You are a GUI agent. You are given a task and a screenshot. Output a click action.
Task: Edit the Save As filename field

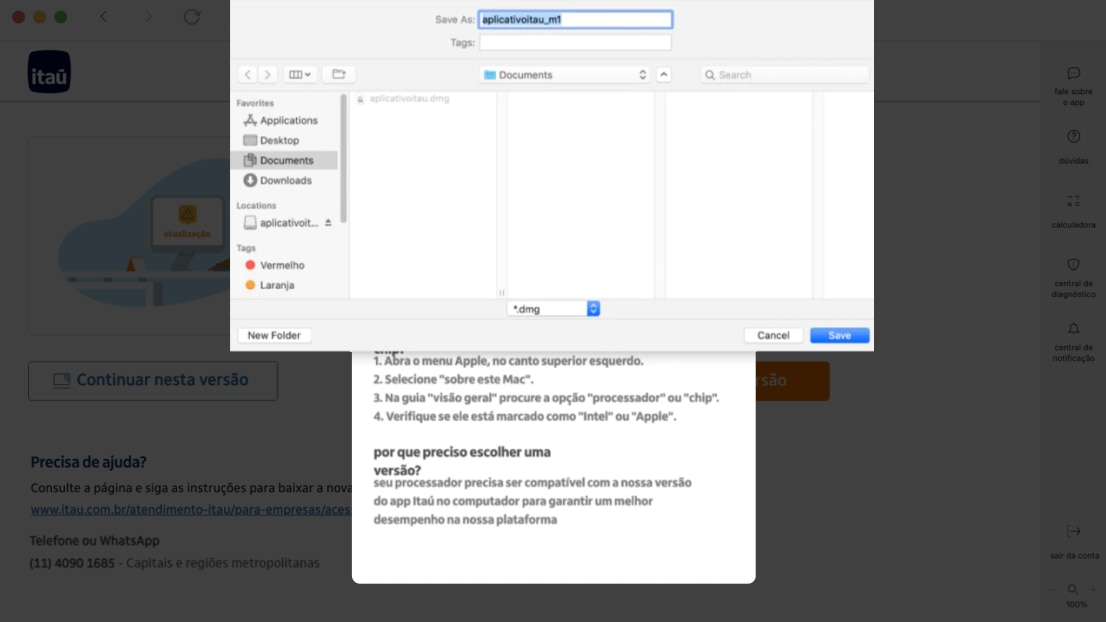point(576,20)
